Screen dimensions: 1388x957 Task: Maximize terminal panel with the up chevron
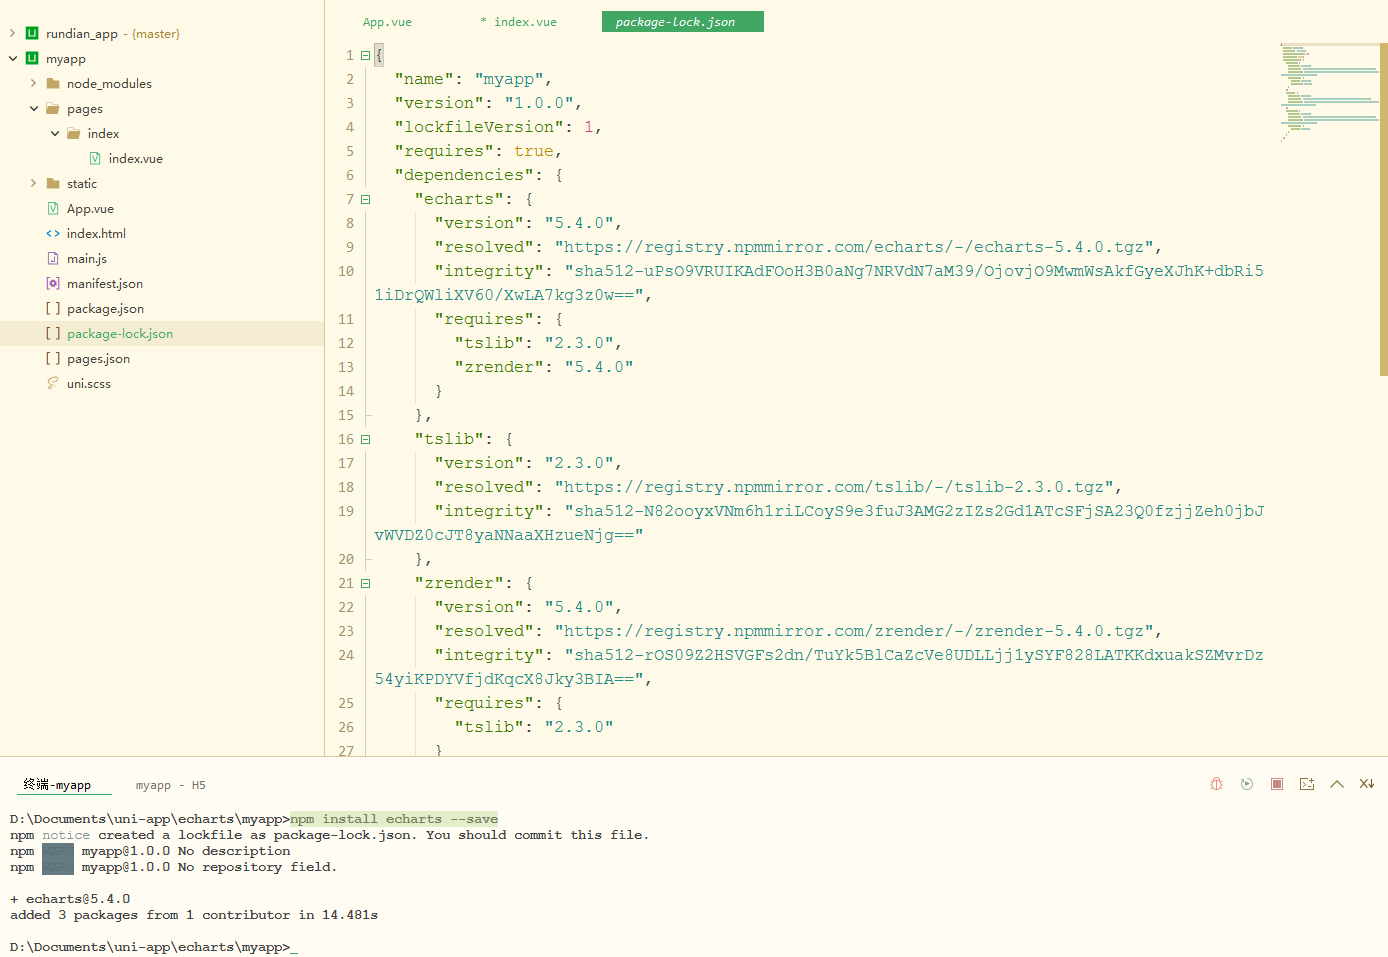coord(1337,784)
